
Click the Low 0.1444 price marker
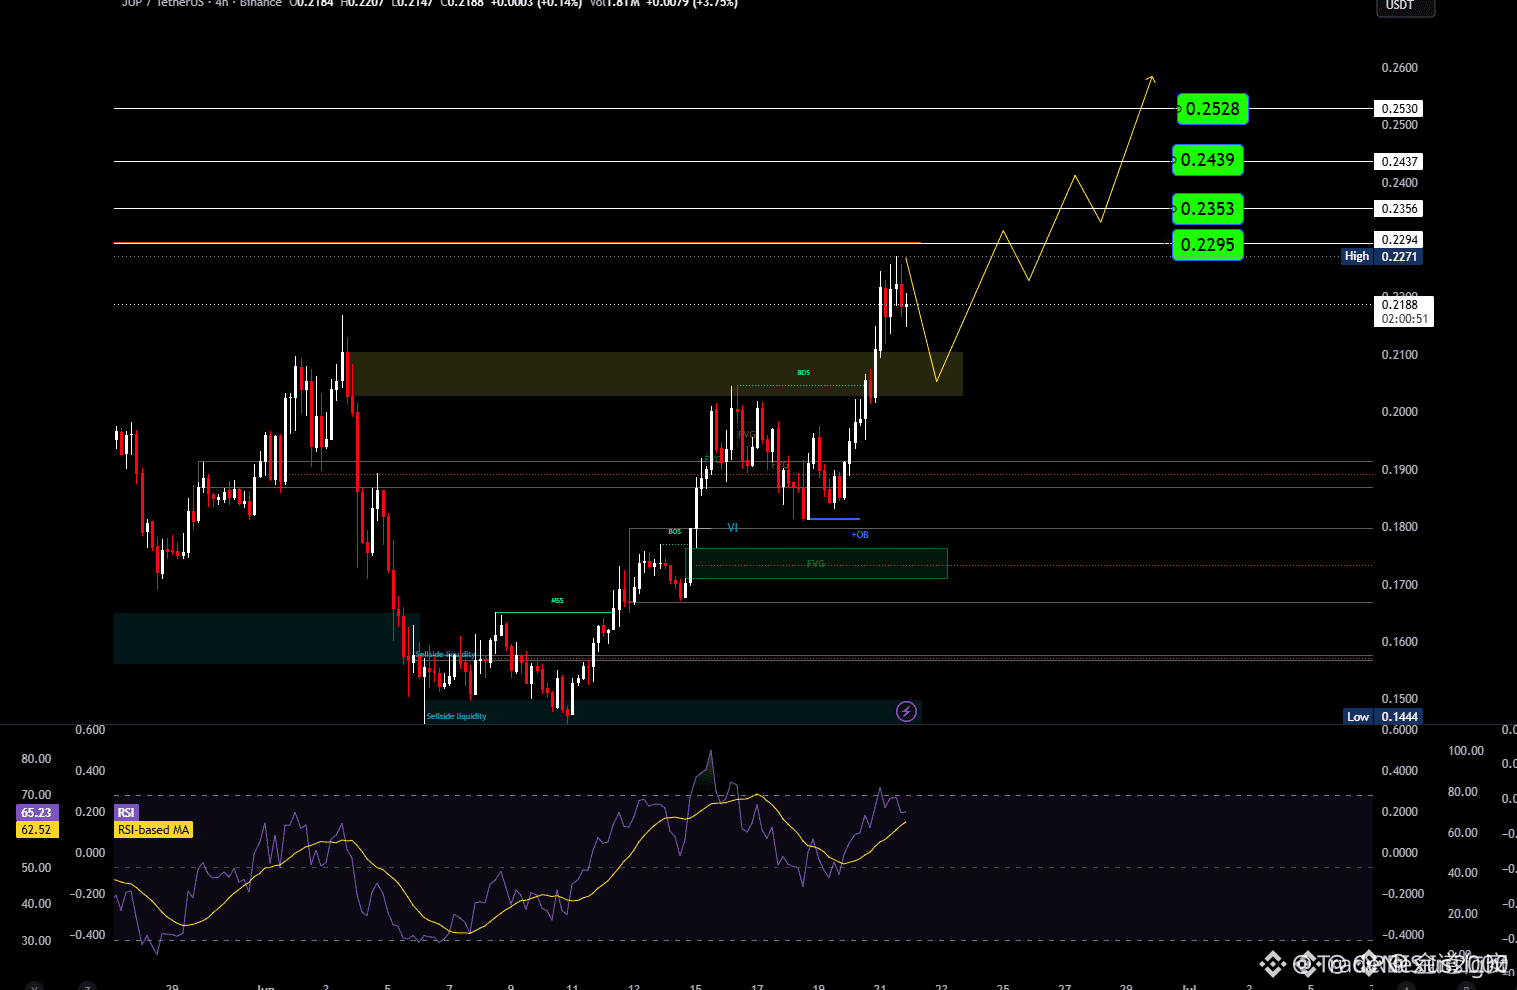click(x=1382, y=717)
